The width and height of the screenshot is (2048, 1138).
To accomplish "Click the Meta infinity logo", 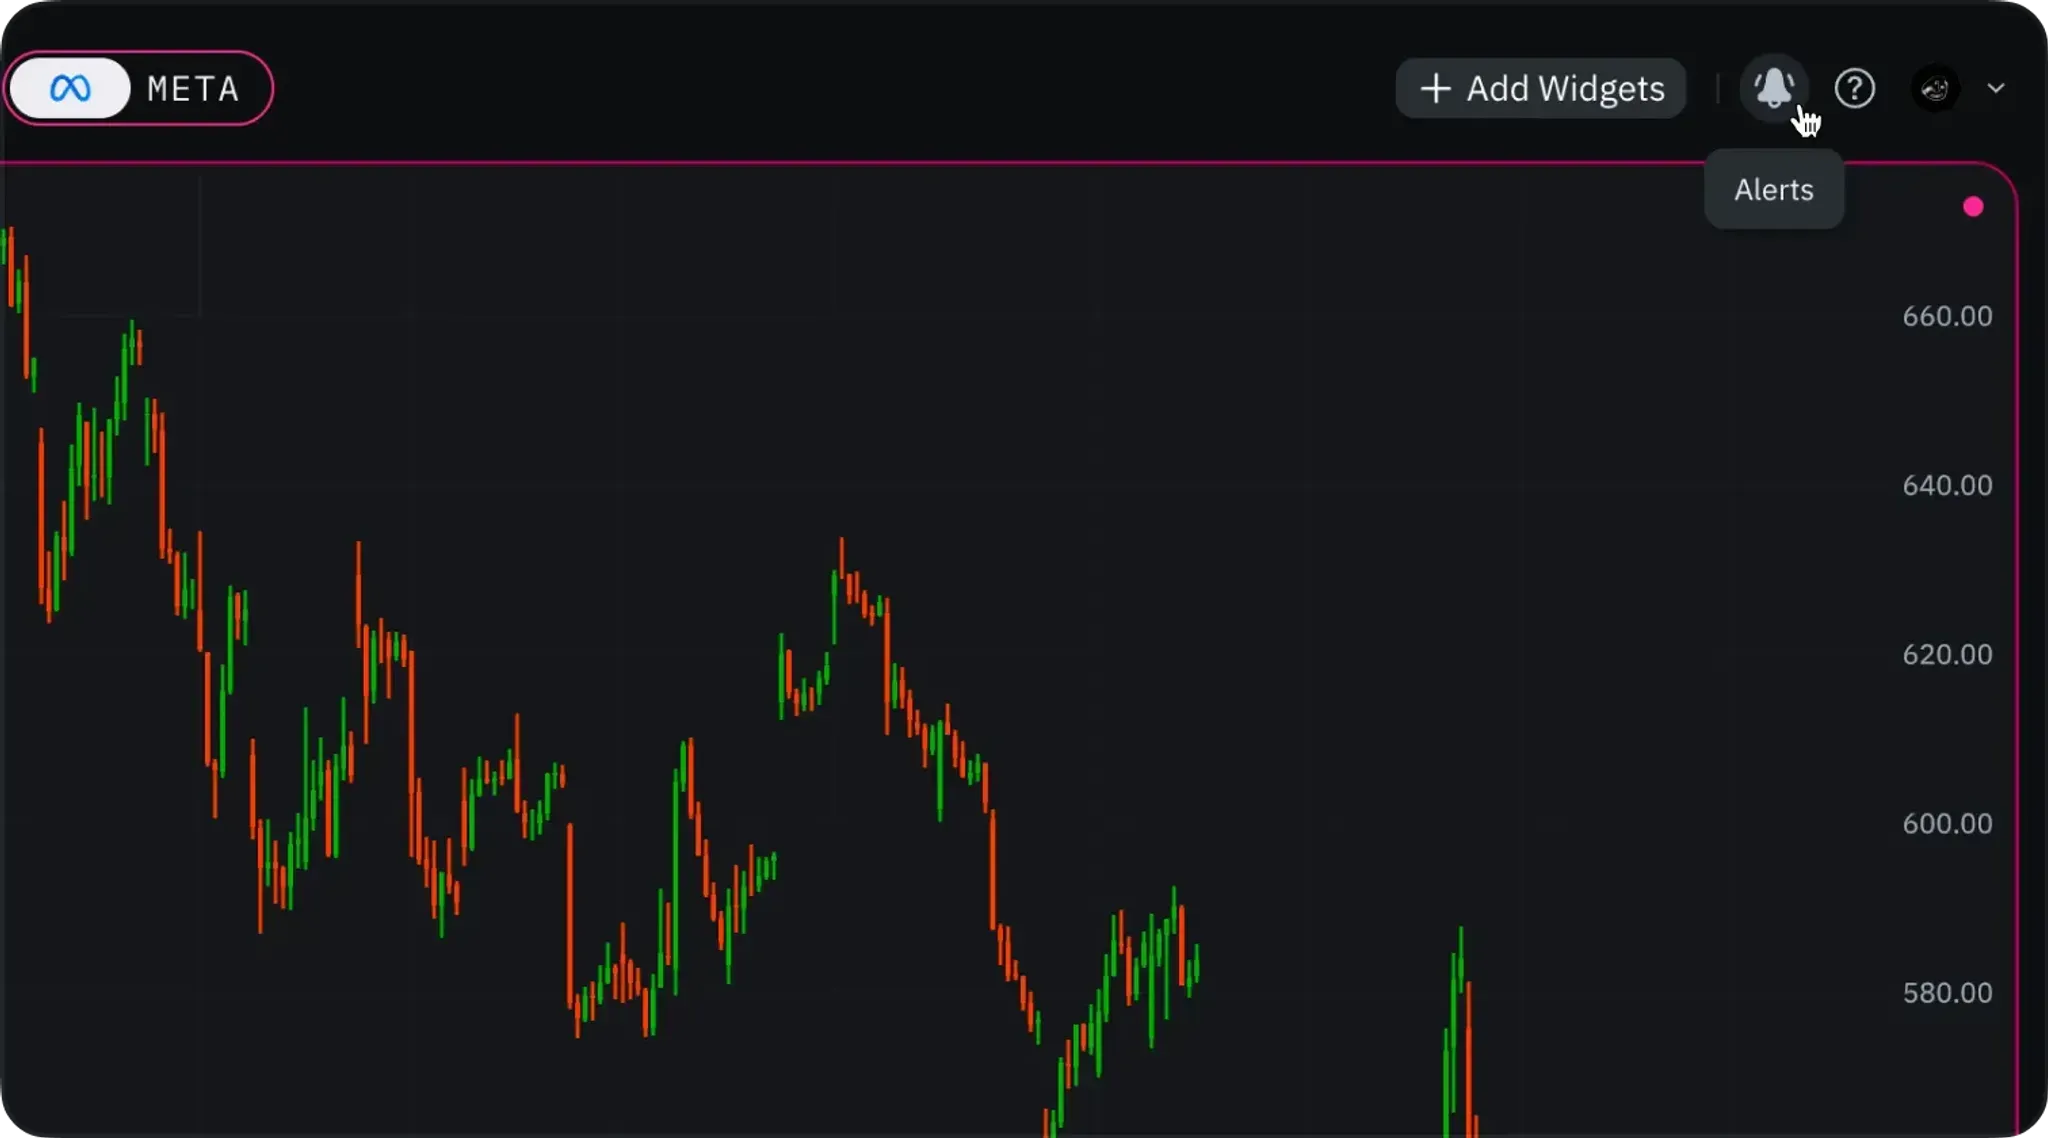I will pyautogui.click(x=70, y=88).
